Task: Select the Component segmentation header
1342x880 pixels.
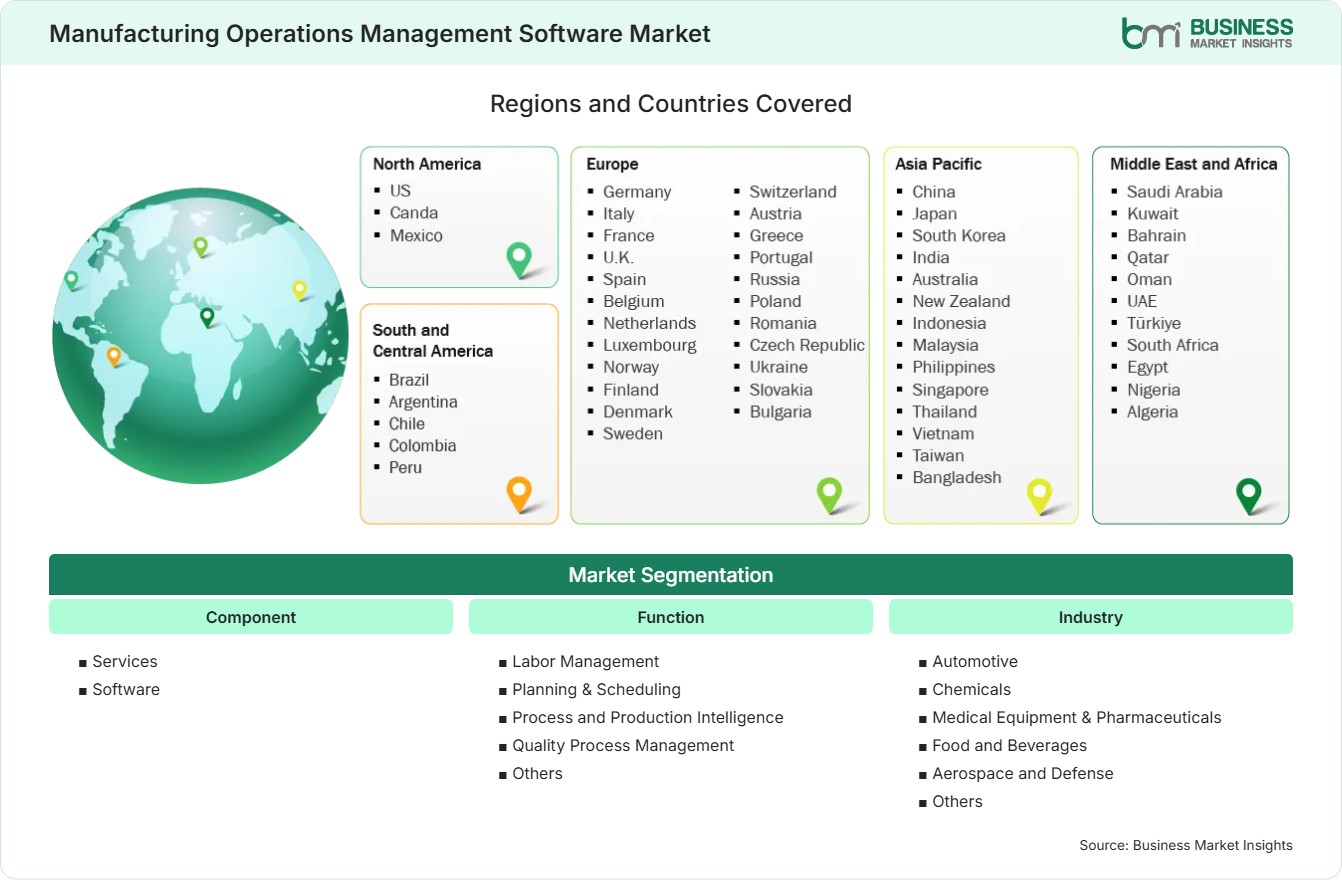Action: pyautogui.click(x=251, y=617)
